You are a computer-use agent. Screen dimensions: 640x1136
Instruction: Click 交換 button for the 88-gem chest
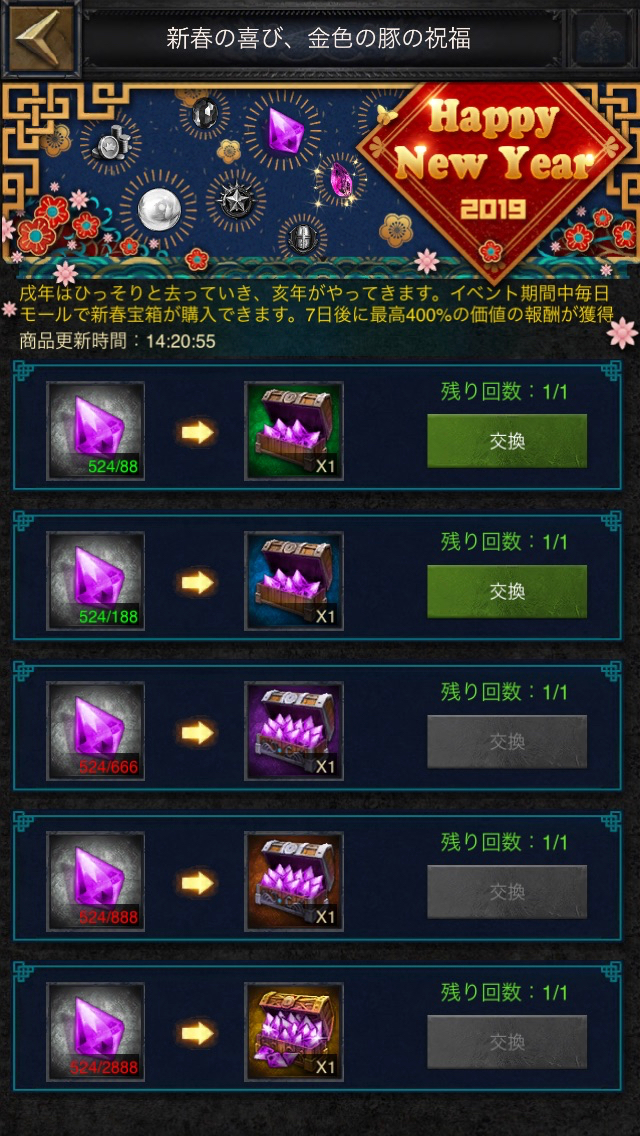pyautogui.click(x=507, y=441)
